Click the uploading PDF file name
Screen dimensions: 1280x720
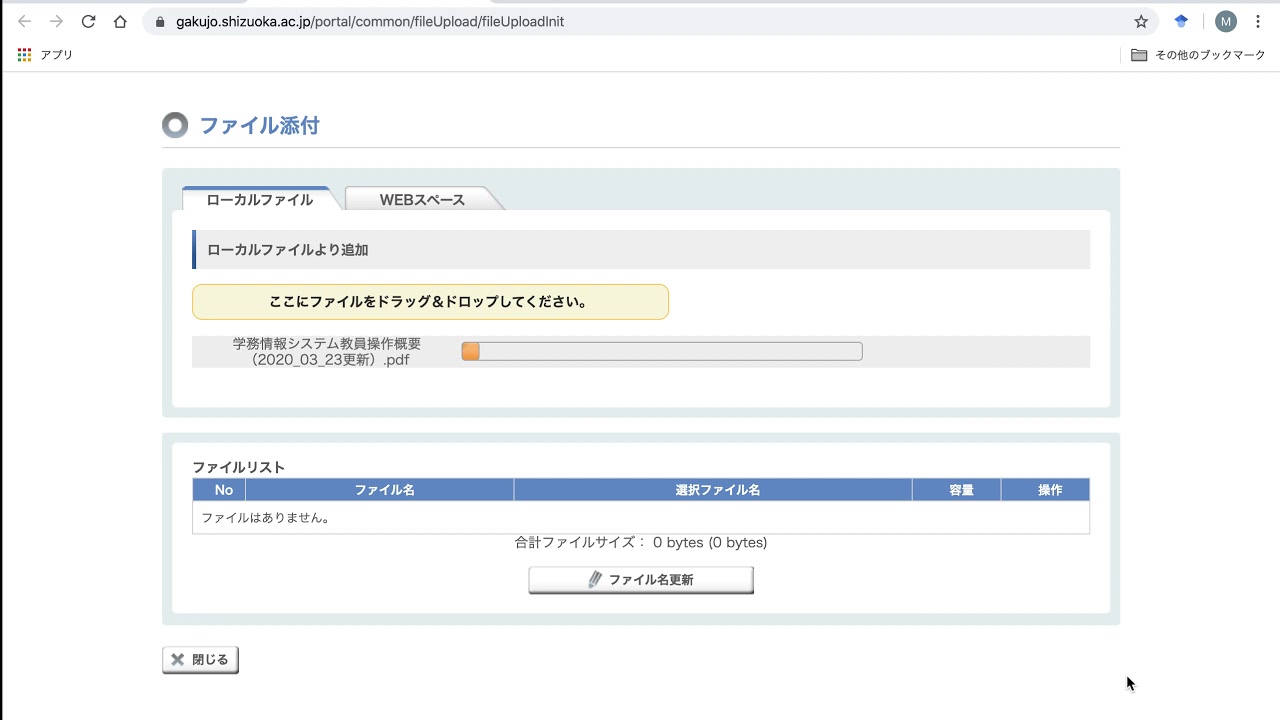pyautogui.click(x=327, y=351)
